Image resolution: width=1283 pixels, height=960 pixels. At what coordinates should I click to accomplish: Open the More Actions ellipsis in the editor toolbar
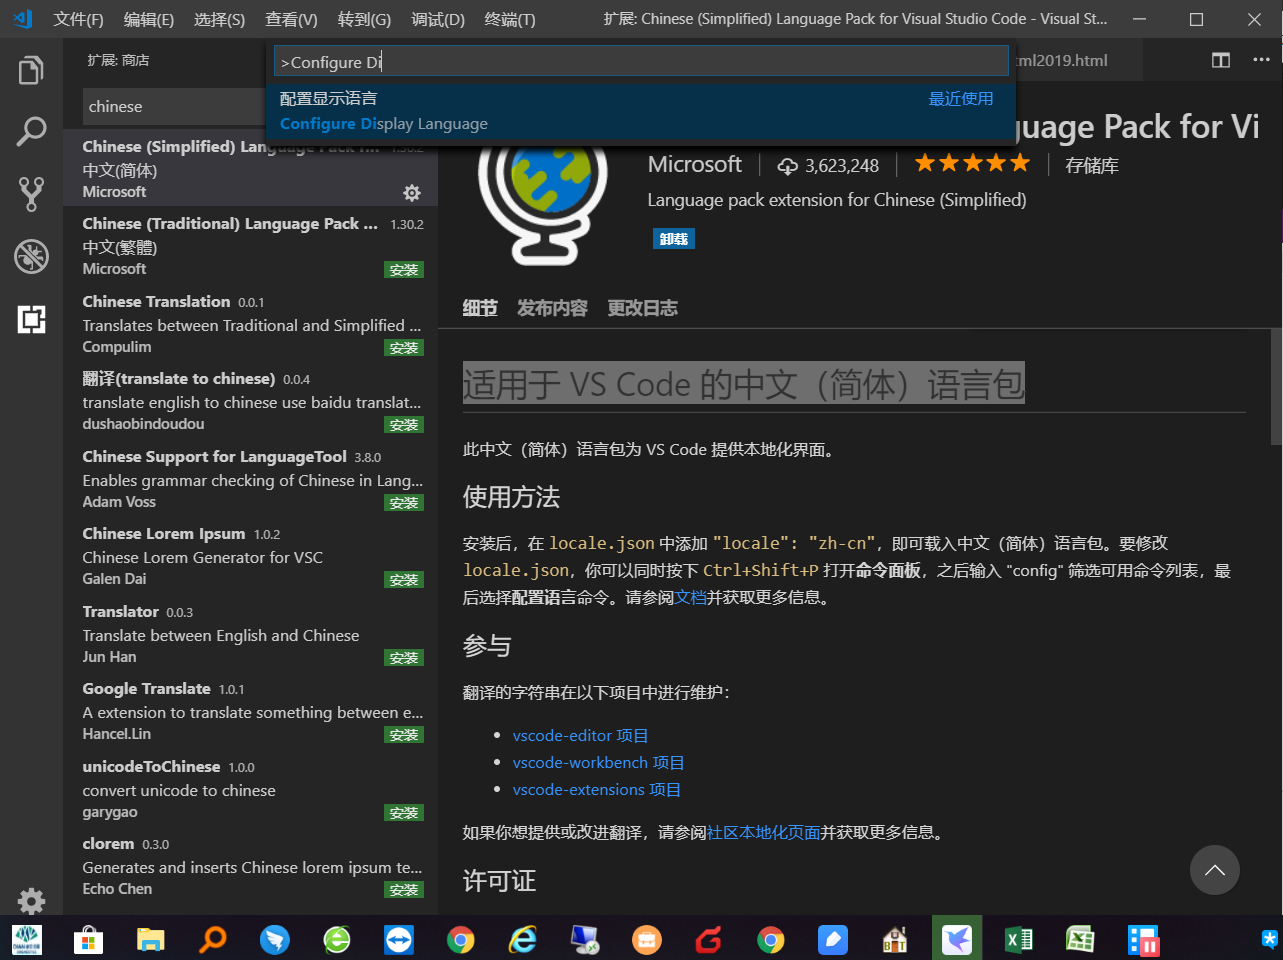tap(1261, 59)
